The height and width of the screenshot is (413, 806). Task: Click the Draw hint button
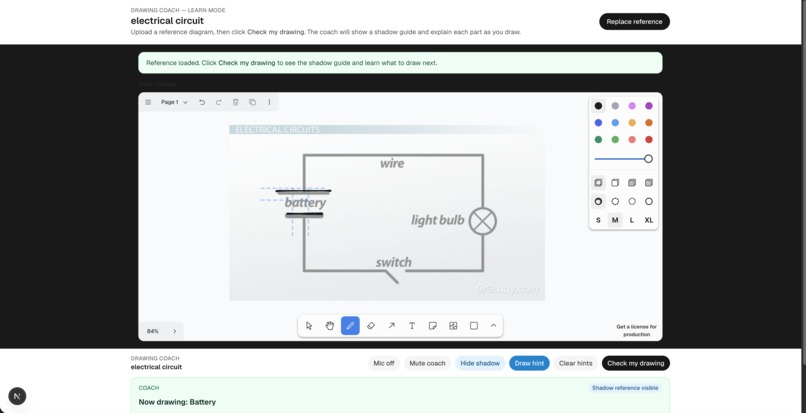pos(529,363)
